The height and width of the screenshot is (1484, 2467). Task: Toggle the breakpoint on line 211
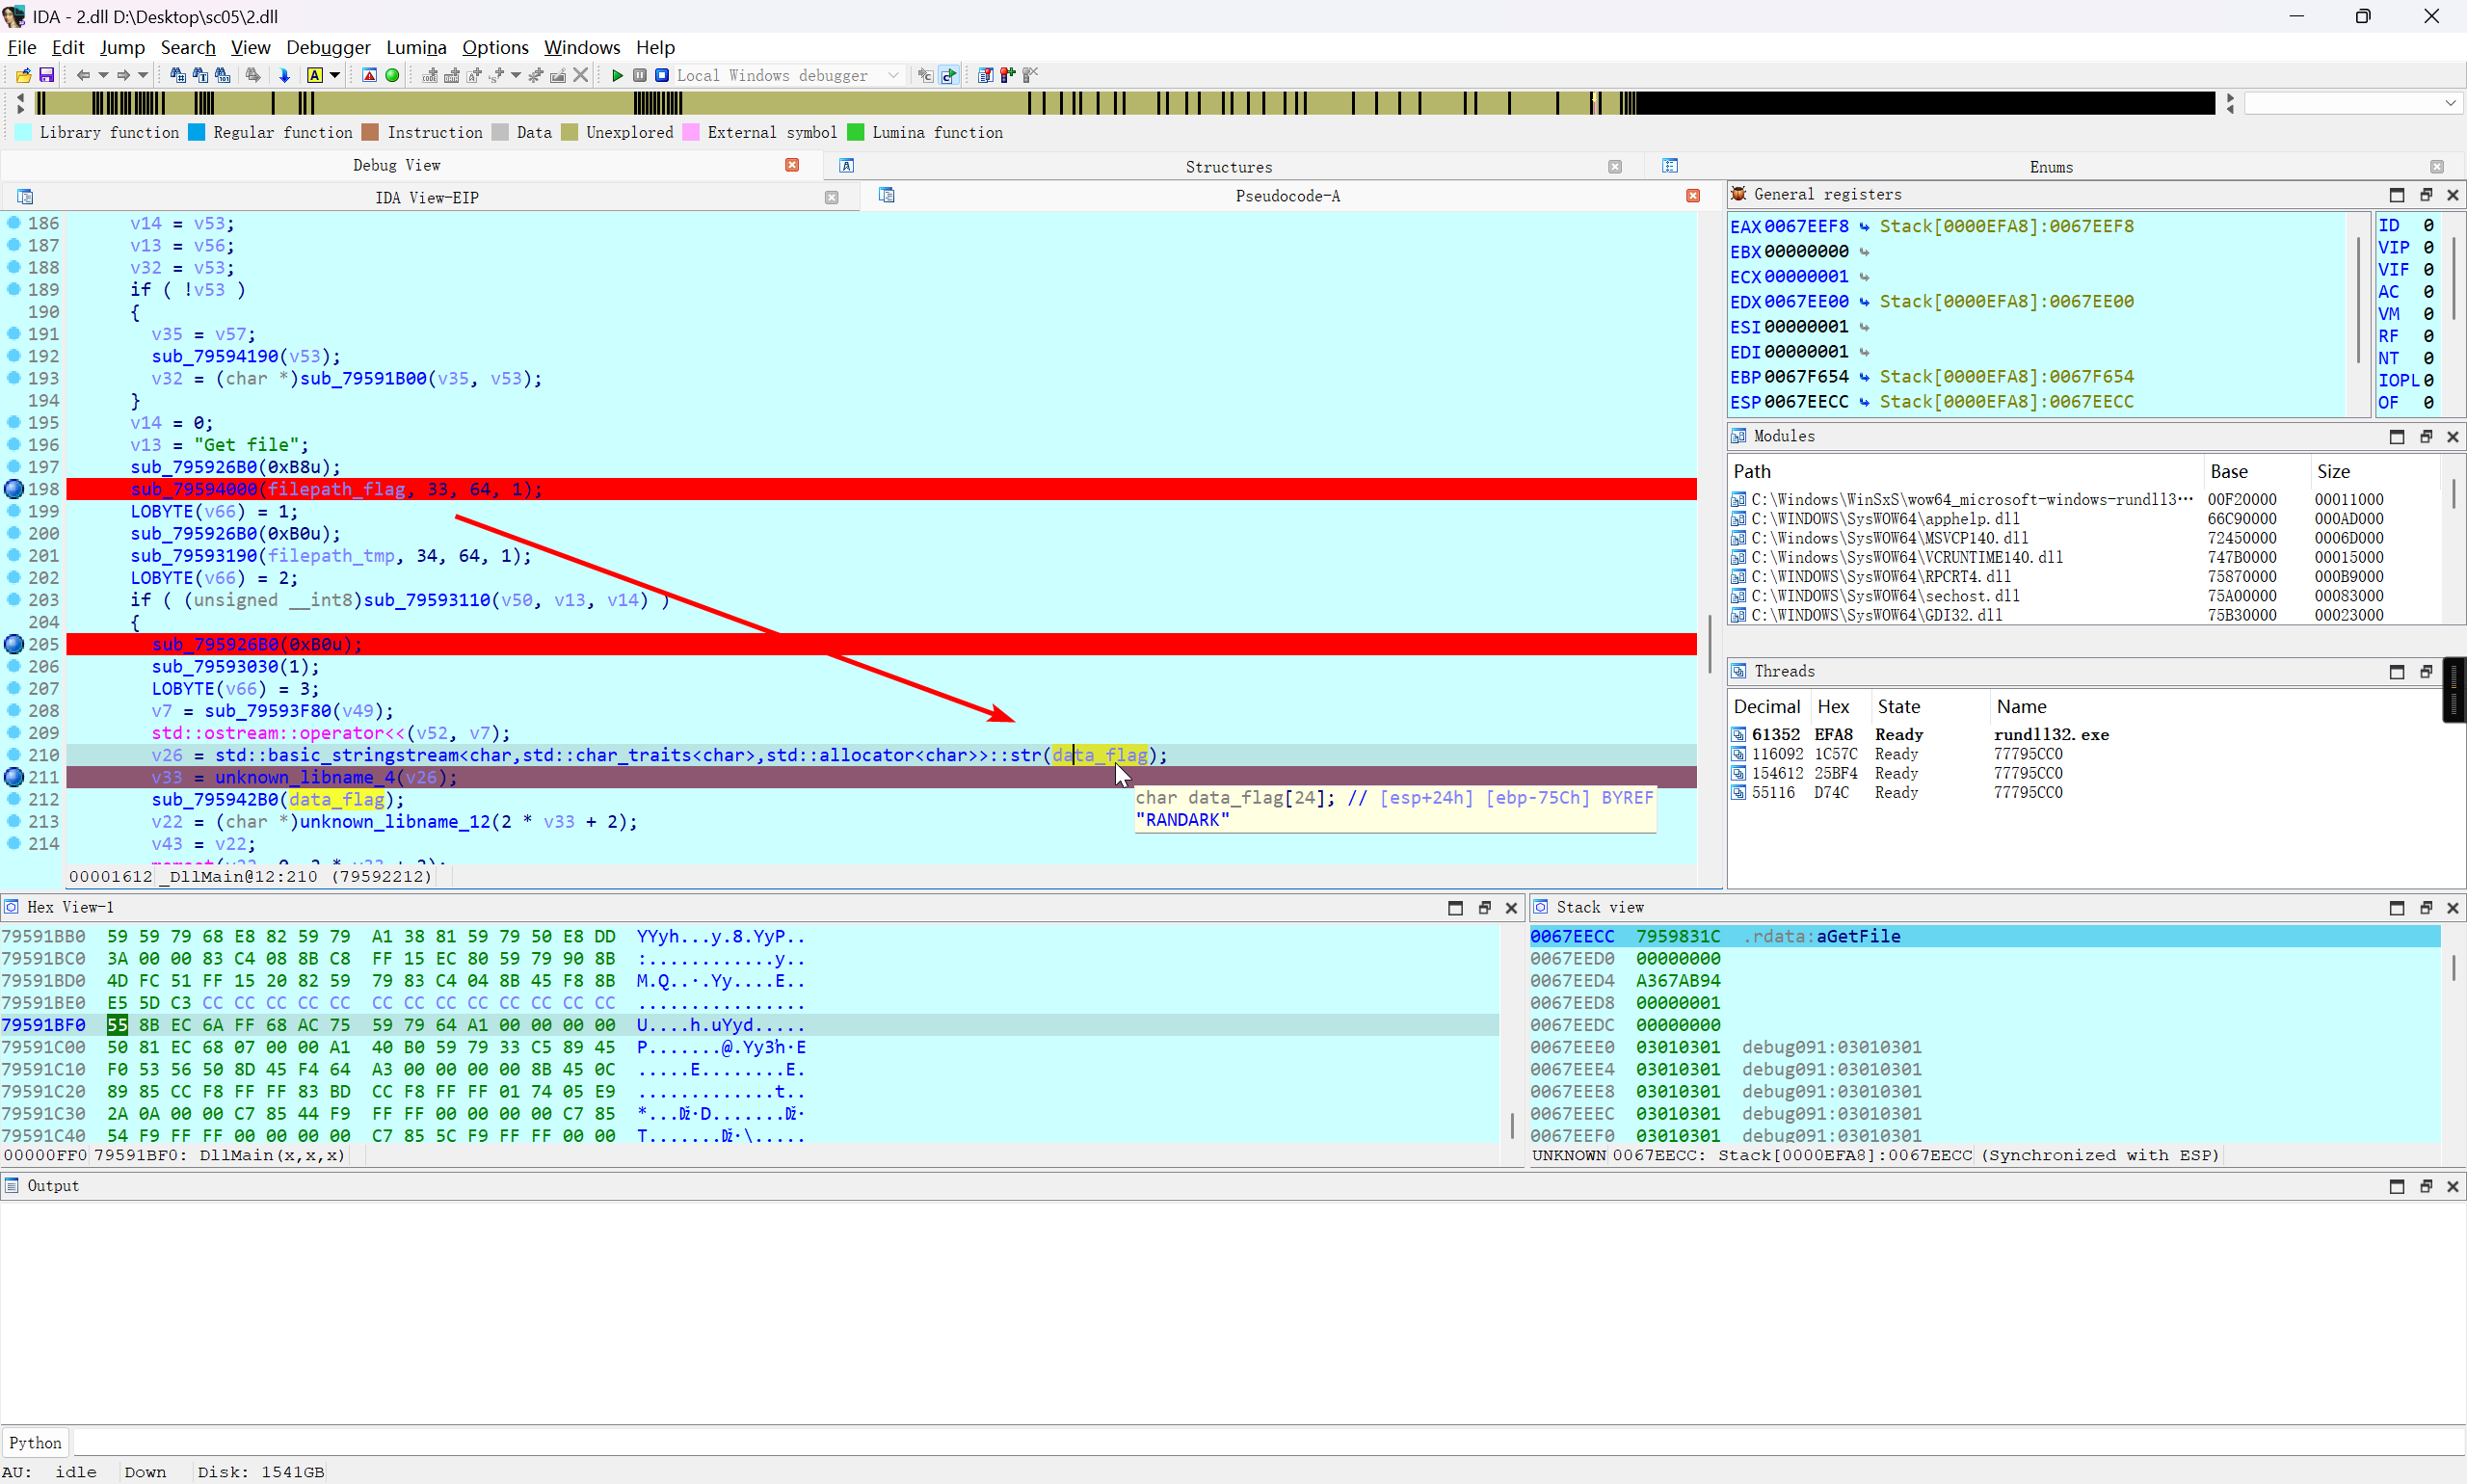coord(14,777)
